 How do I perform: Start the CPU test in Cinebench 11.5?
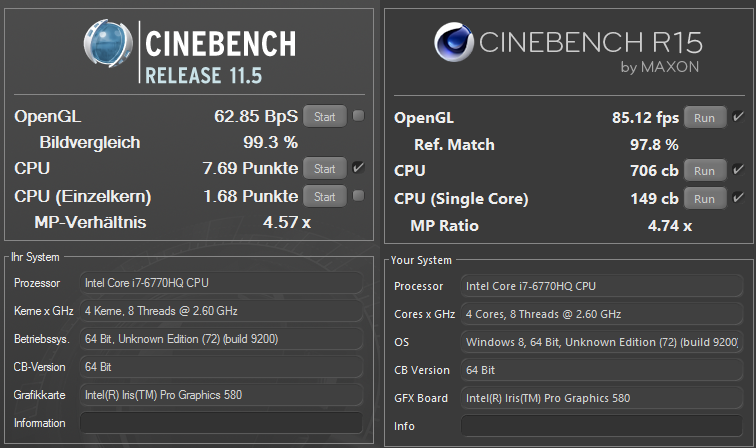click(324, 168)
